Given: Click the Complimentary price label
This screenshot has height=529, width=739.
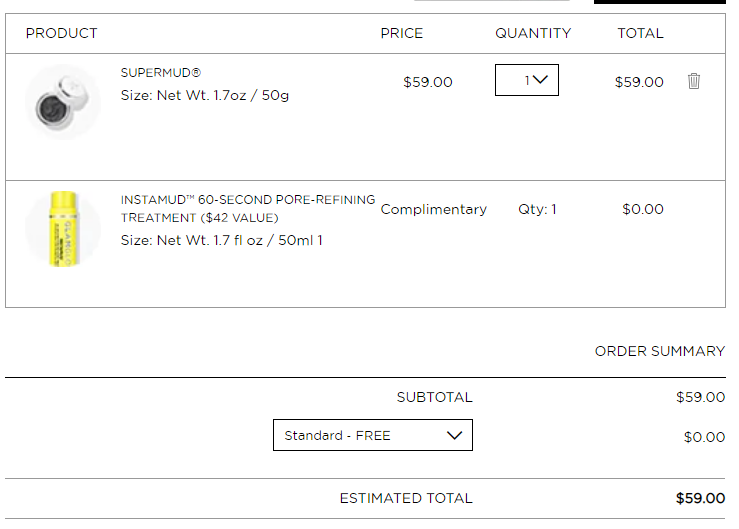Looking at the screenshot, I should 434,209.
